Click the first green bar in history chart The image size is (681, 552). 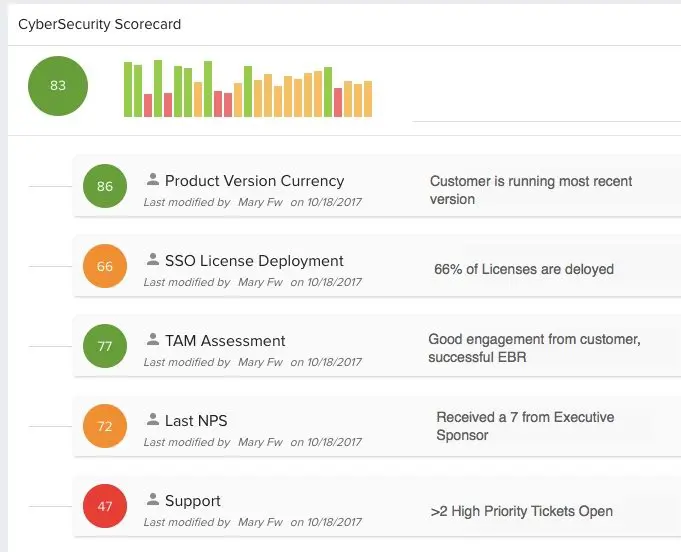[x=128, y=89]
